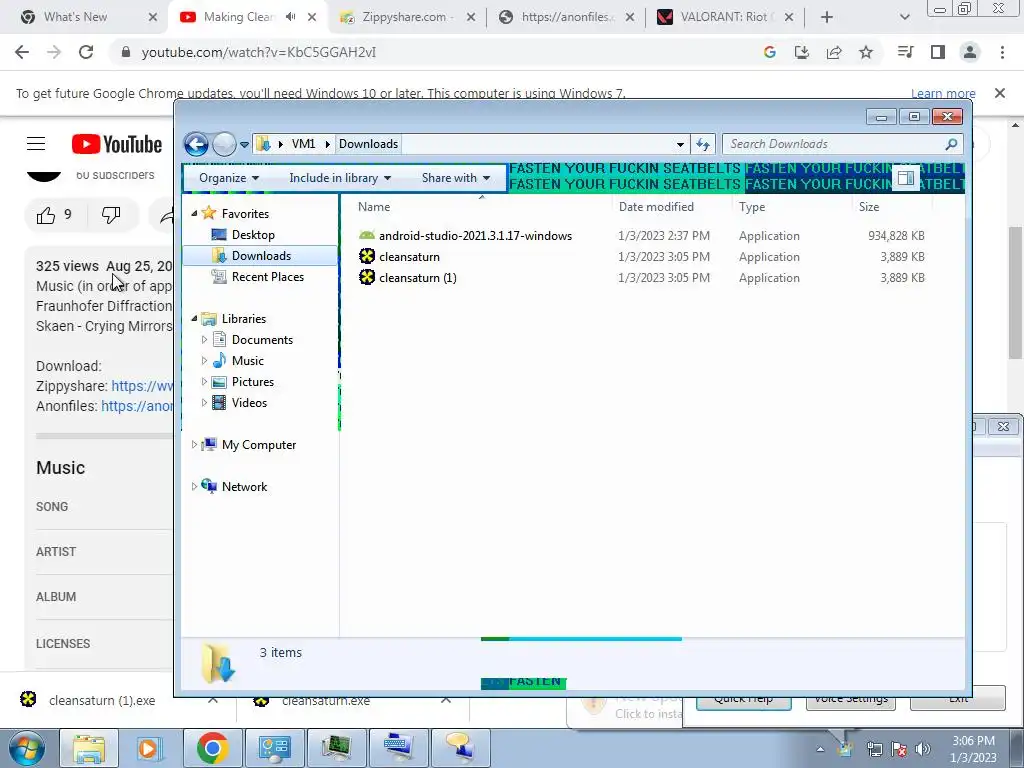Bookmark this page with the star icon
The width and height of the screenshot is (1024, 768).
tap(866, 52)
